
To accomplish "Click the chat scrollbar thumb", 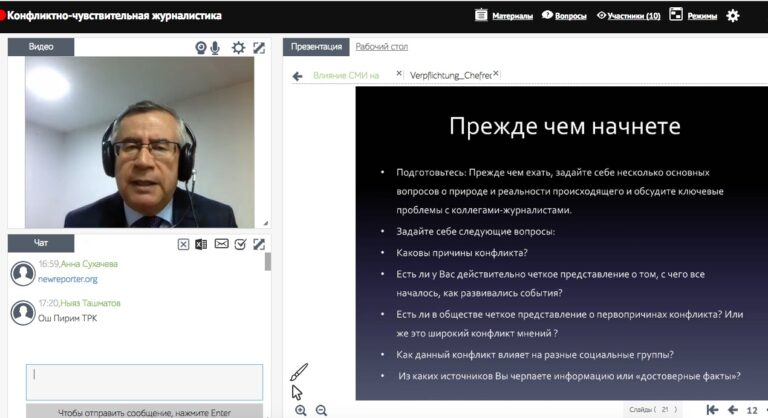I will (x=267, y=262).
